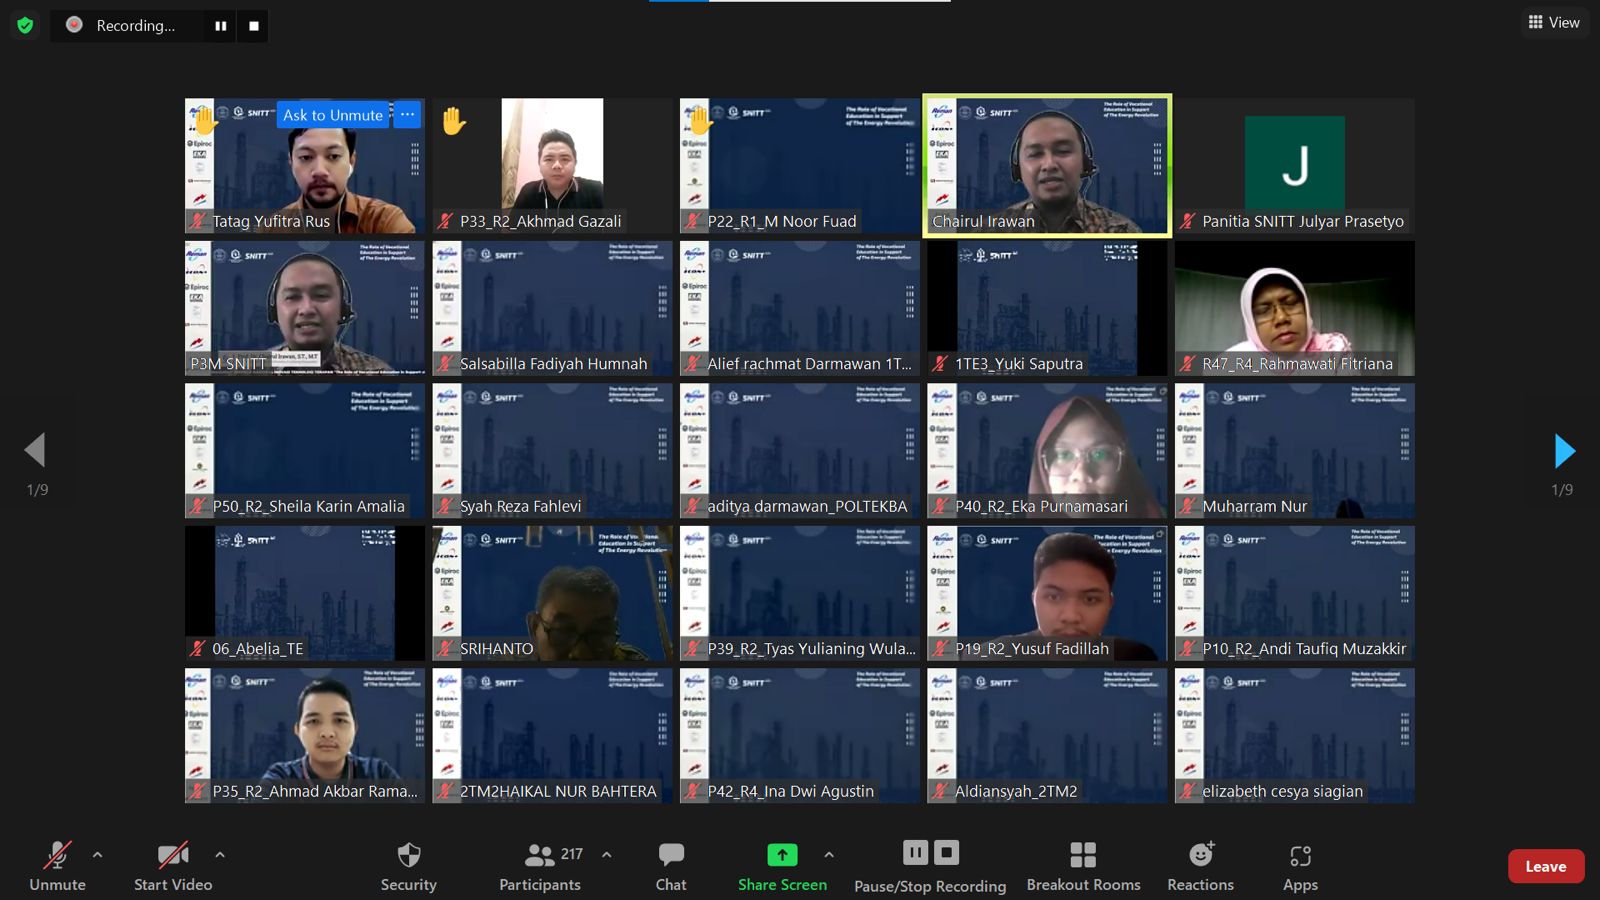Click Ask to Unmute on Tatag's video
Image resolution: width=1600 pixels, height=900 pixels.
click(333, 115)
